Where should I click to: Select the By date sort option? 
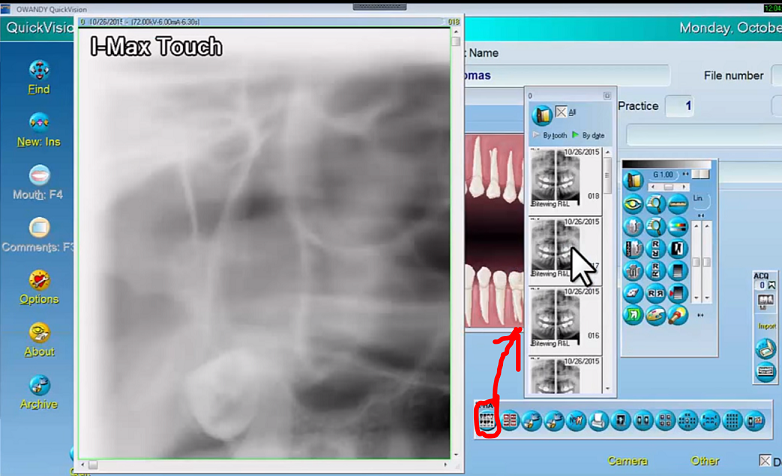point(588,135)
